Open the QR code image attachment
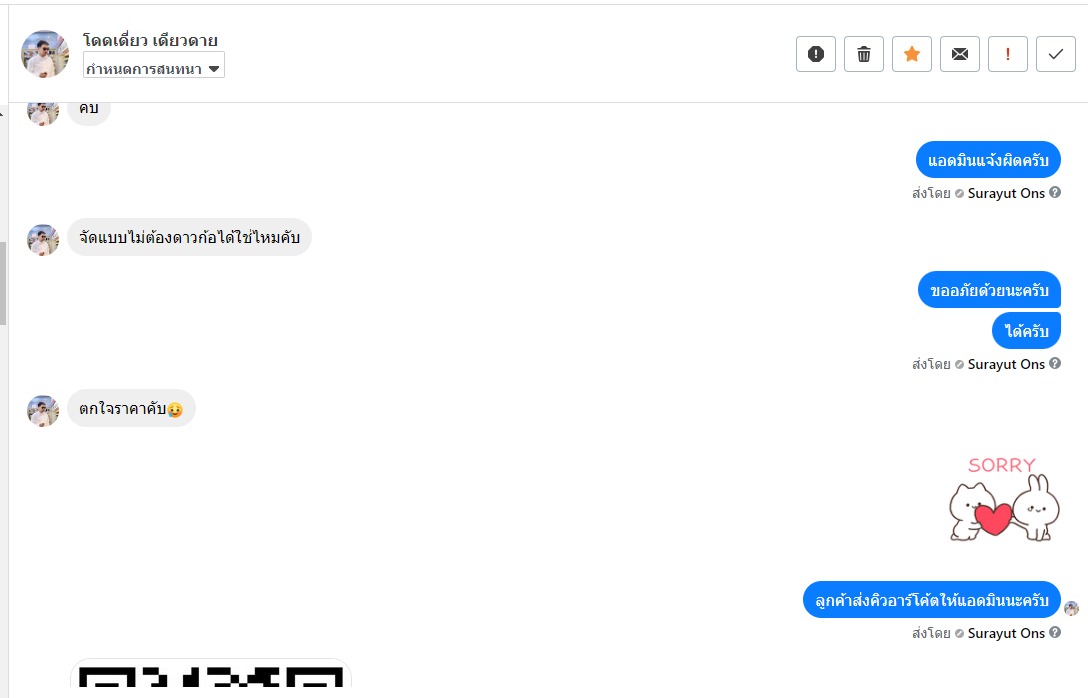Viewport: 1088px width, 698px height. [211, 674]
